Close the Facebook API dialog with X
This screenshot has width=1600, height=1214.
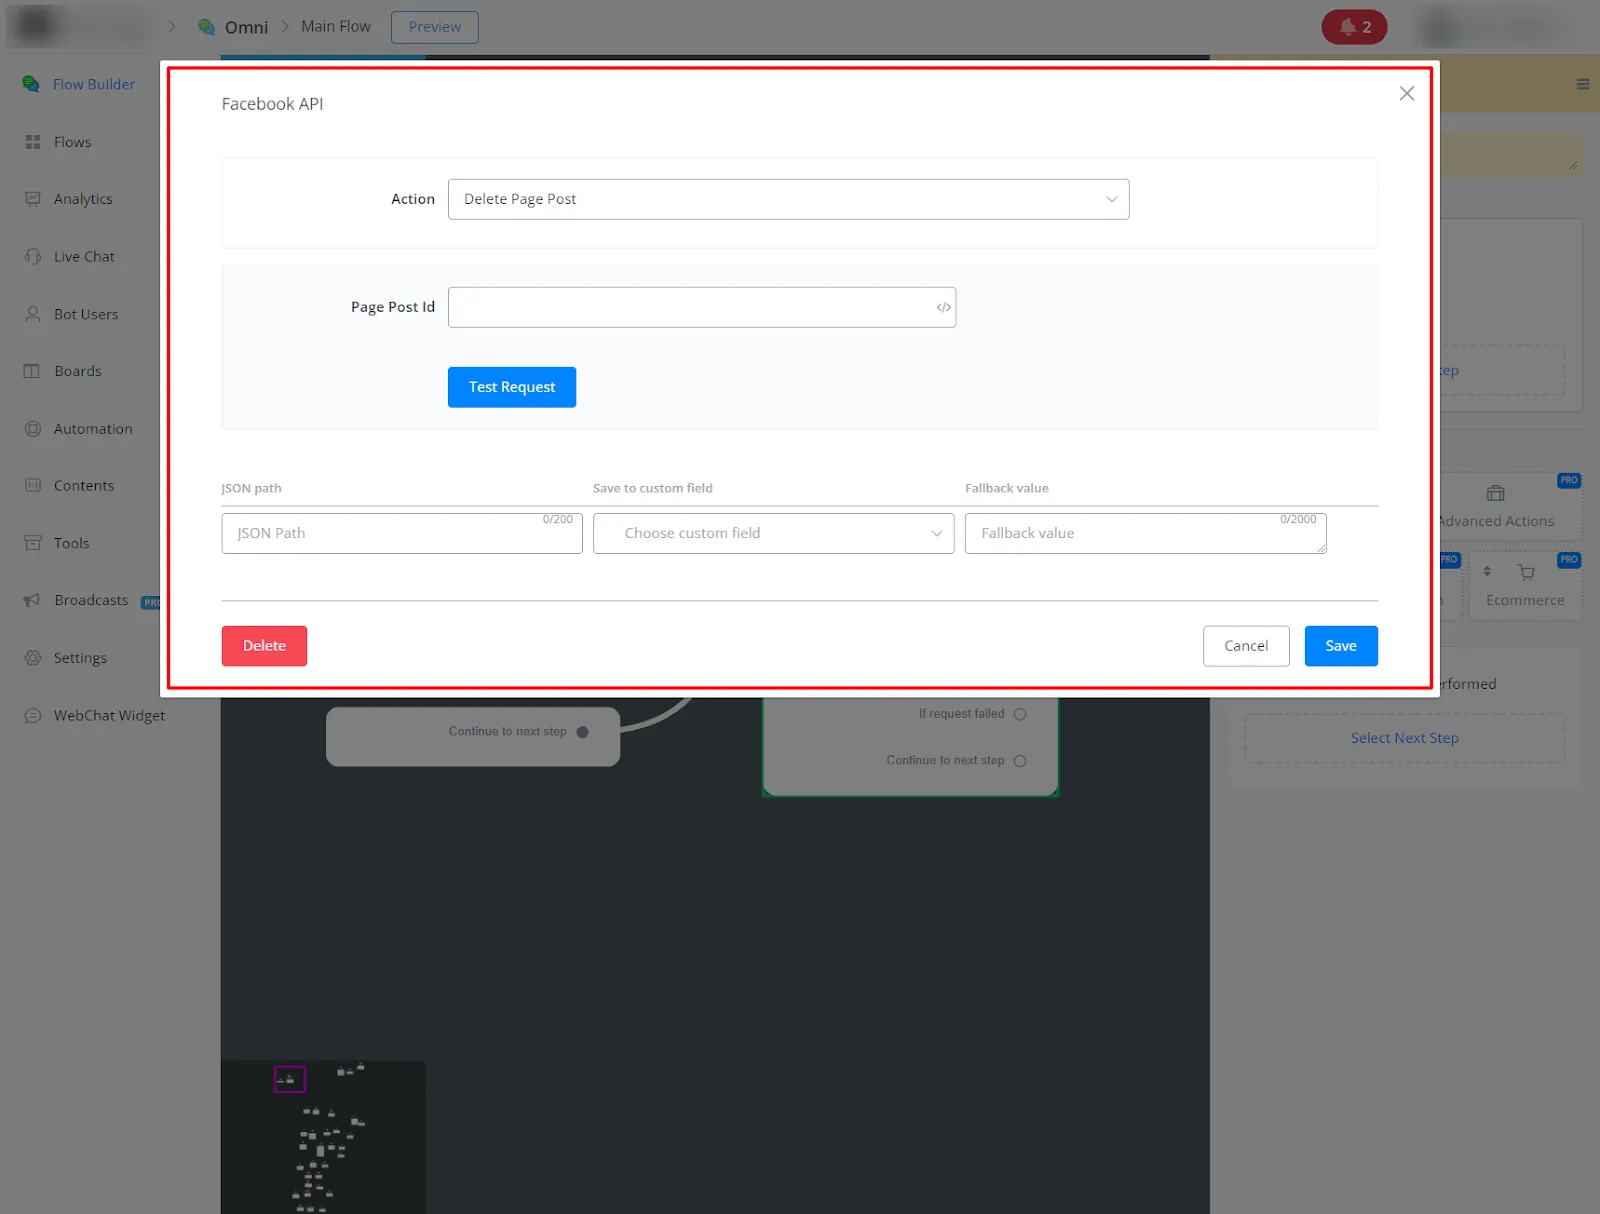tap(1407, 93)
